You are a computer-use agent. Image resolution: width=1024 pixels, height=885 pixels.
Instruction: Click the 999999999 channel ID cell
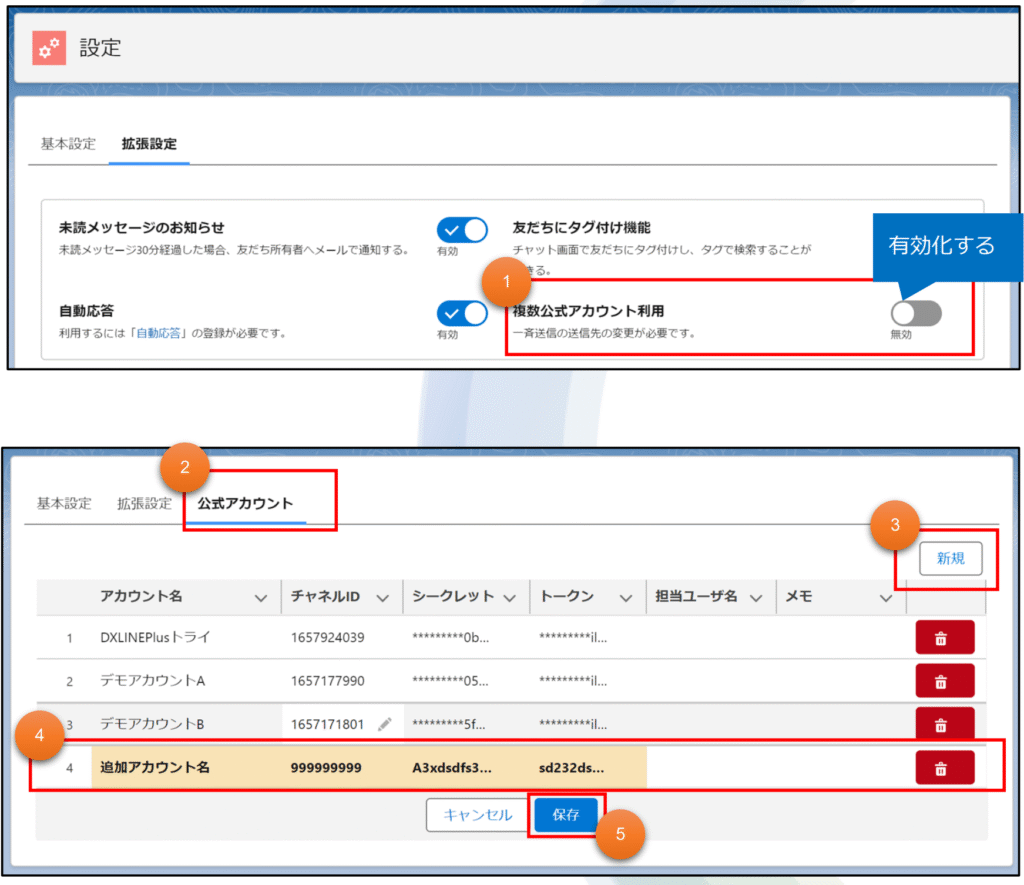tap(326, 768)
